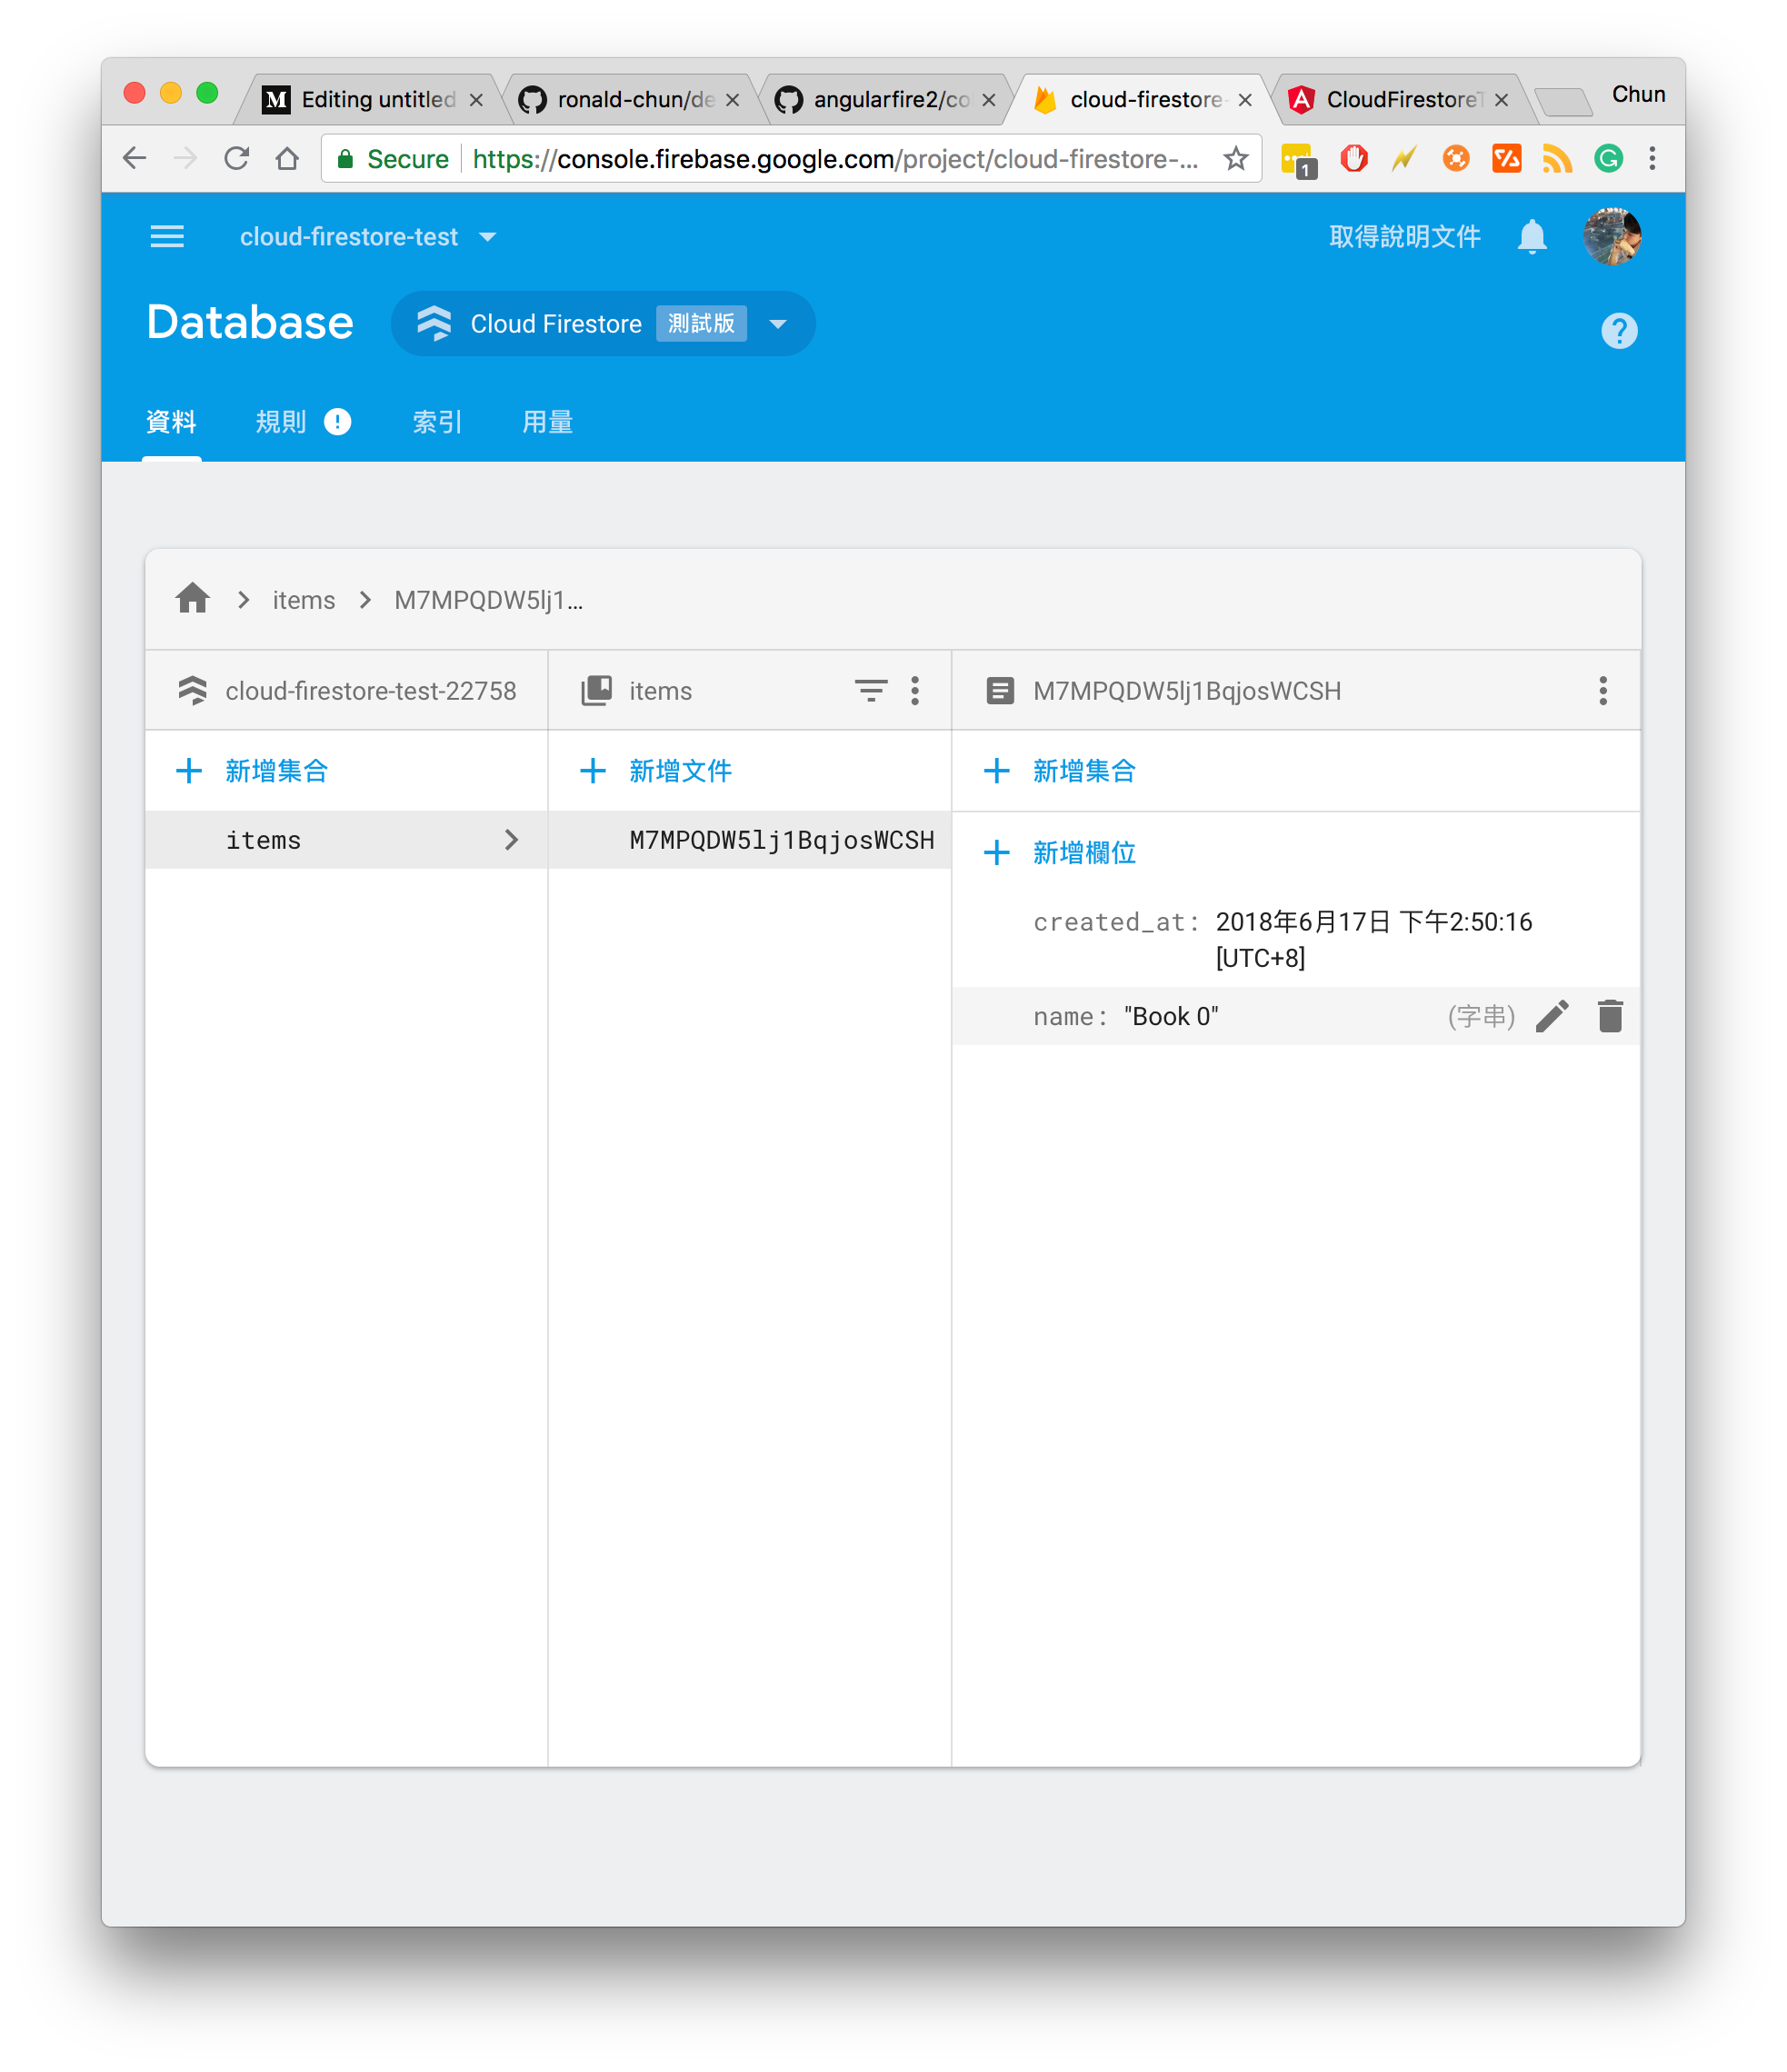The height and width of the screenshot is (2072, 1787).
Task: Edit the name field with pencil icon
Action: 1551,1016
